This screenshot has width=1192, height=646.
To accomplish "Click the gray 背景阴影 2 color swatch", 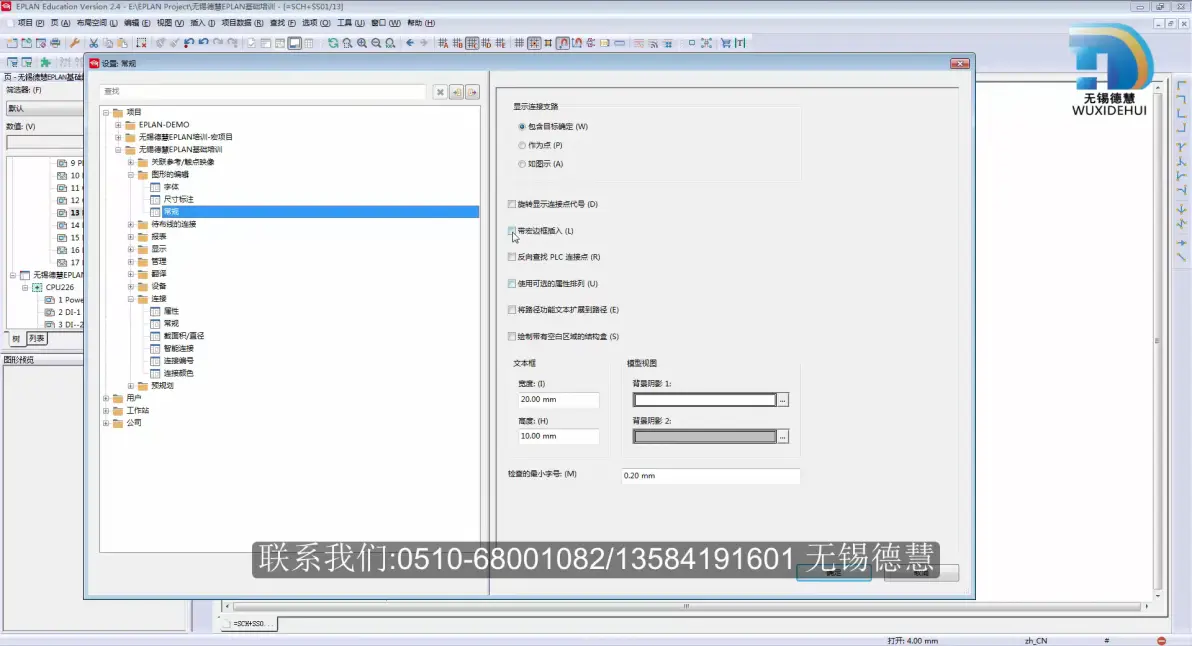I will tap(705, 437).
